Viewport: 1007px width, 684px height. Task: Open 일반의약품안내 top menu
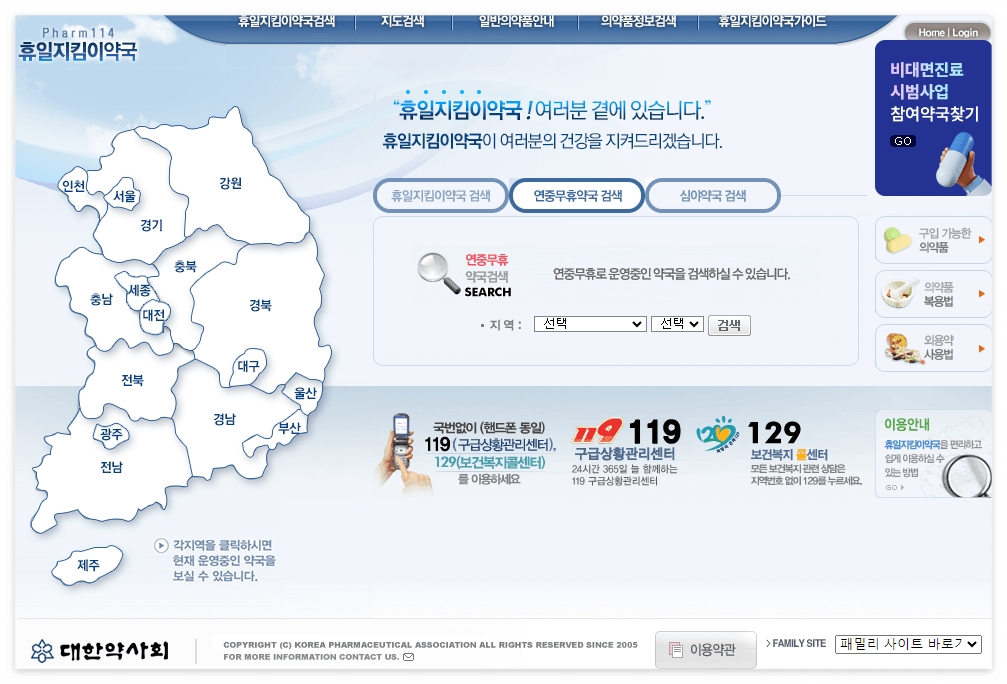coord(516,21)
